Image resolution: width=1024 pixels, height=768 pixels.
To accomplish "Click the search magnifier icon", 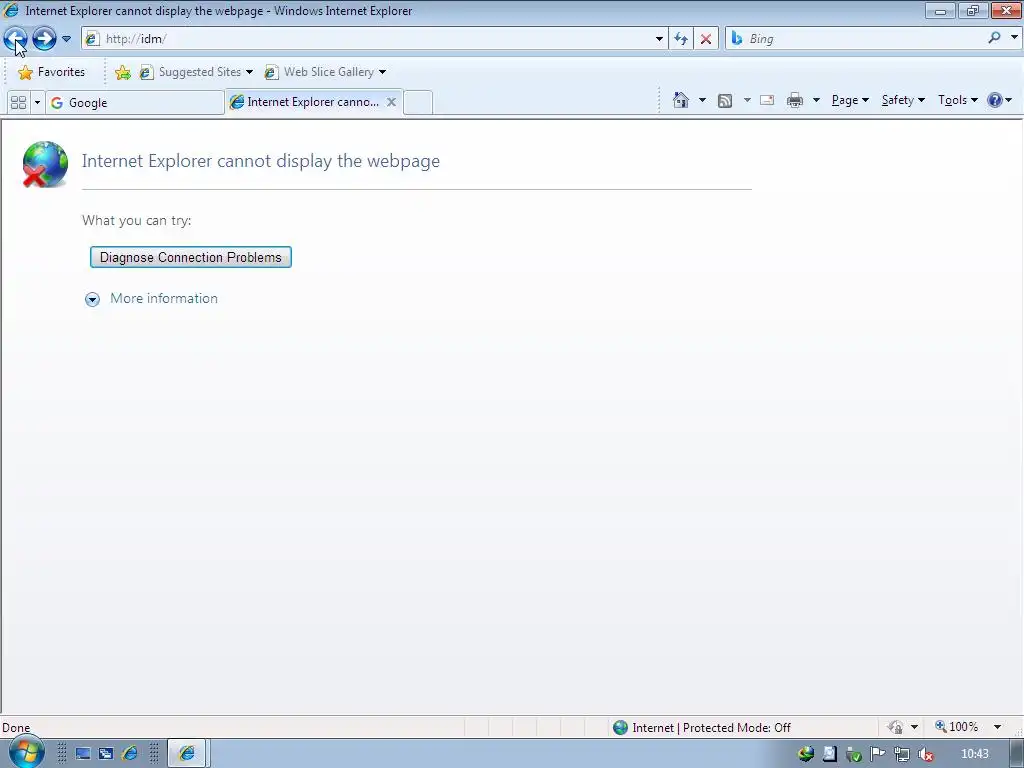I will 995,38.
